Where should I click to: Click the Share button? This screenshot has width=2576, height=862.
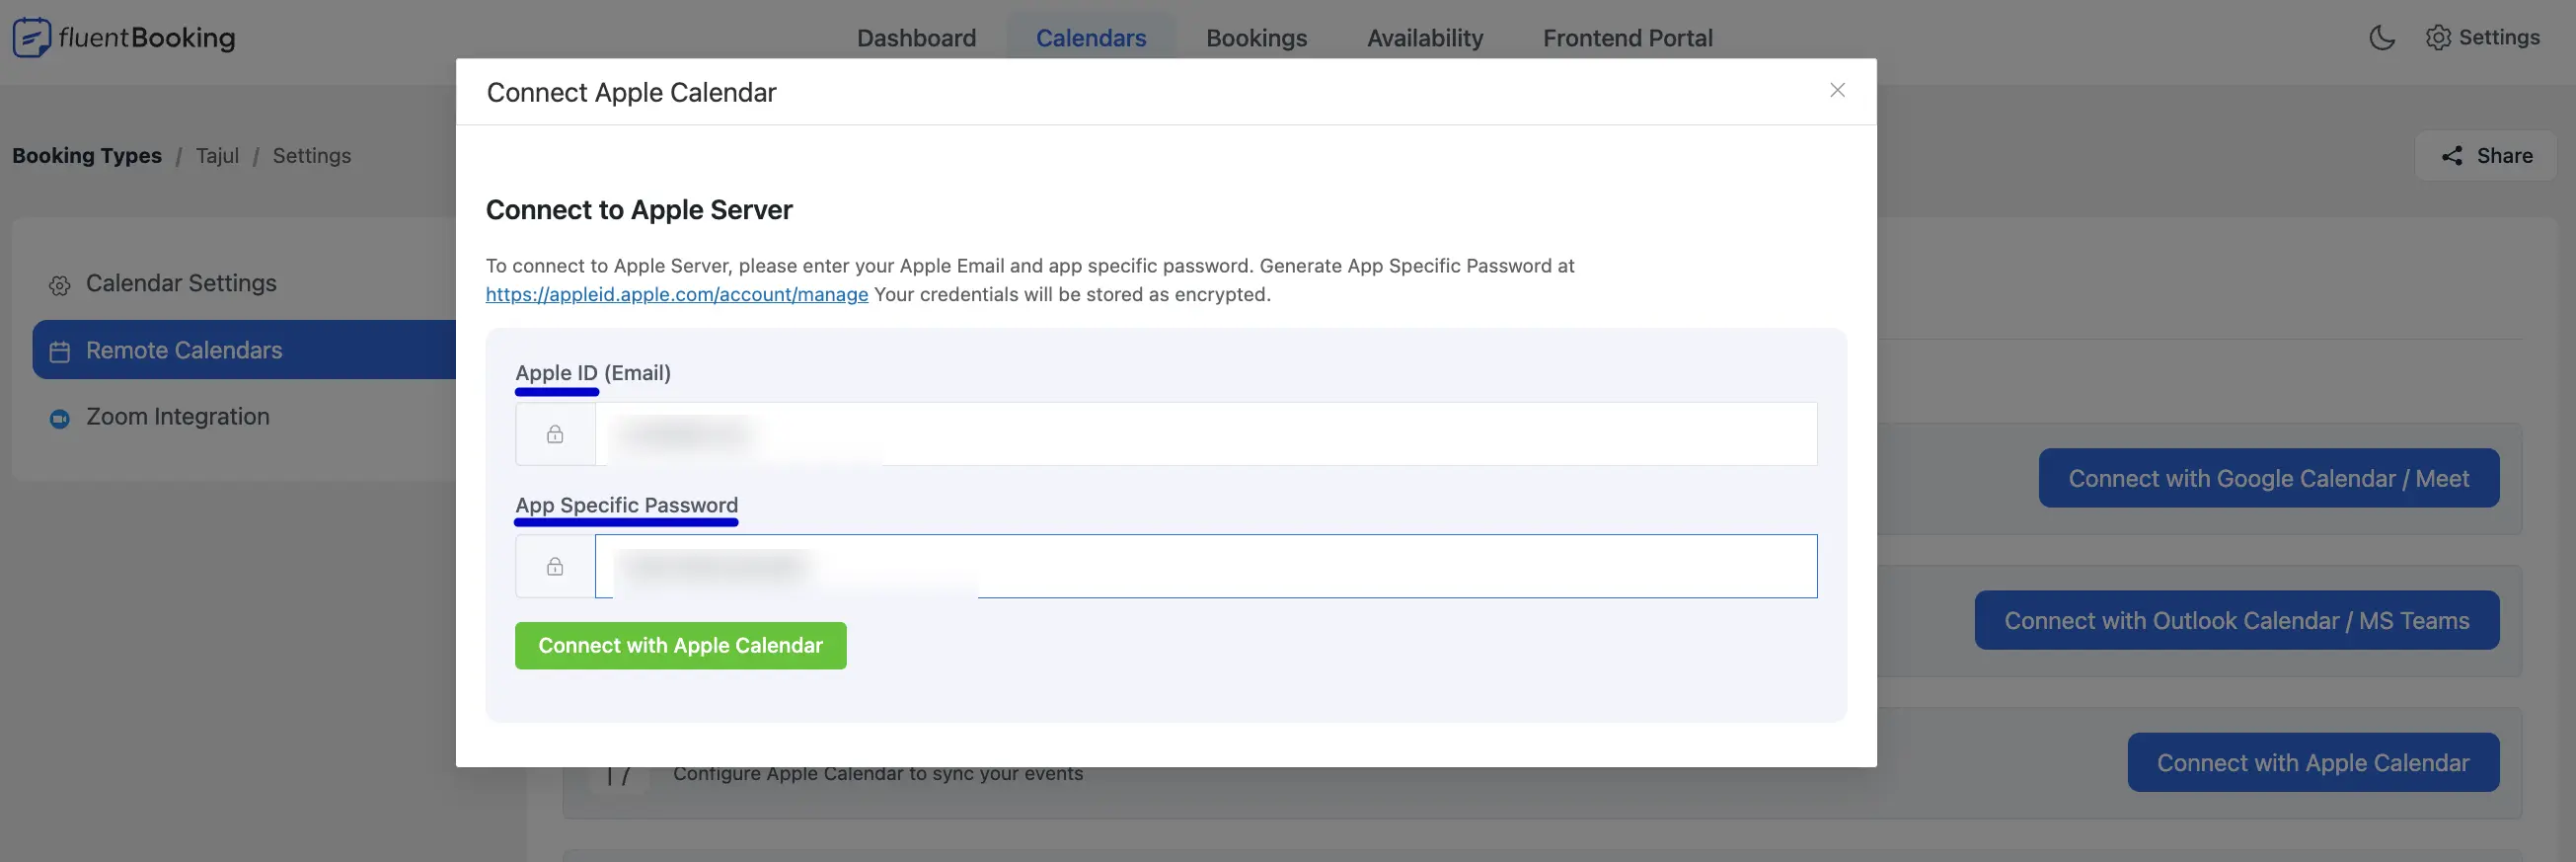click(2486, 156)
